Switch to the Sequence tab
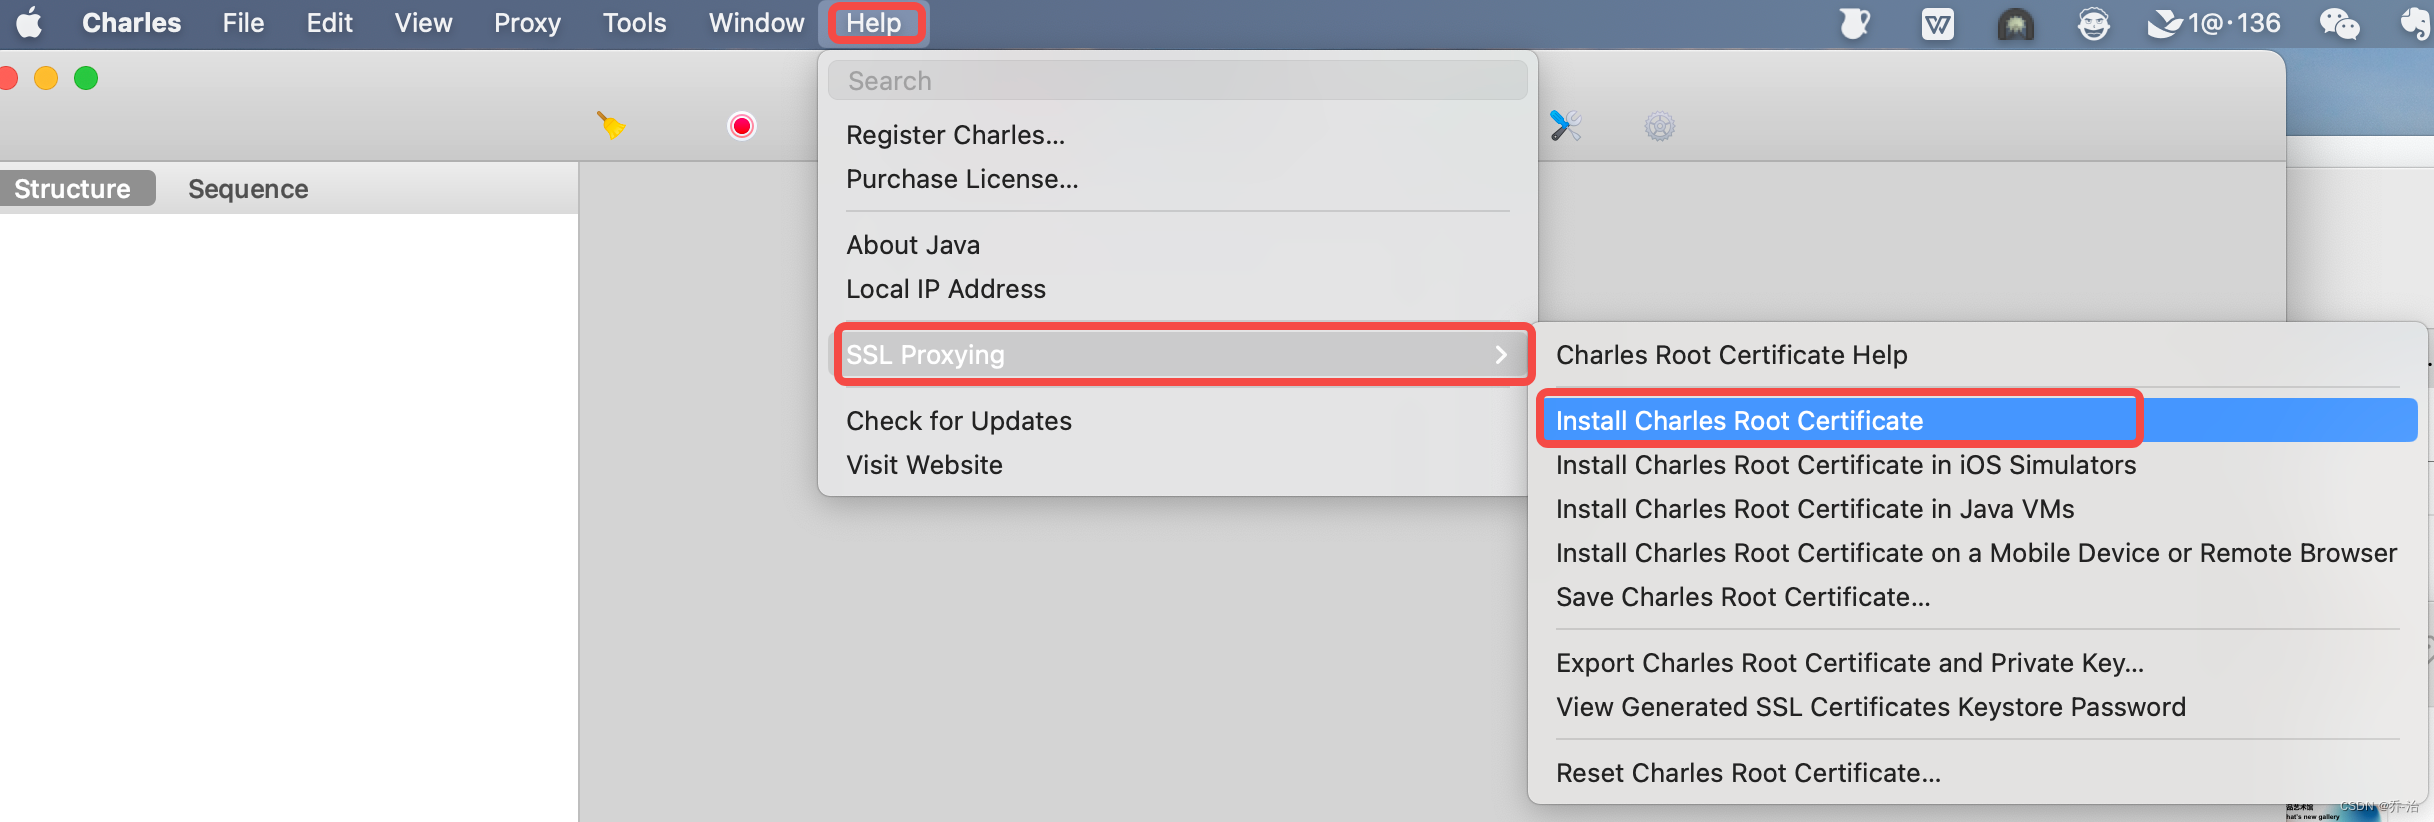Image resolution: width=2434 pixels, height=822 pixels. (248, 188)
